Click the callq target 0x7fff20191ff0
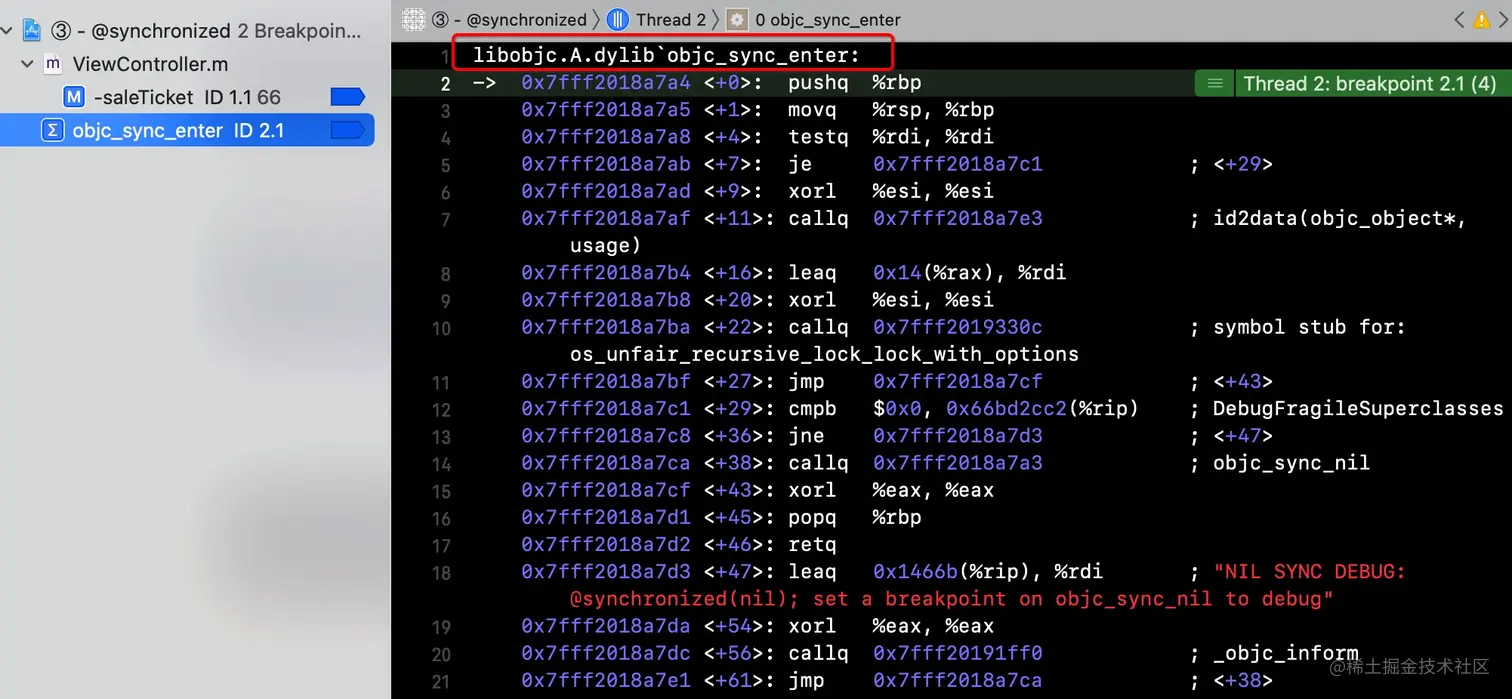Image resolution: width=1512 pixels, height=699 pixels. pyautogui.click(x=958, y=654)
